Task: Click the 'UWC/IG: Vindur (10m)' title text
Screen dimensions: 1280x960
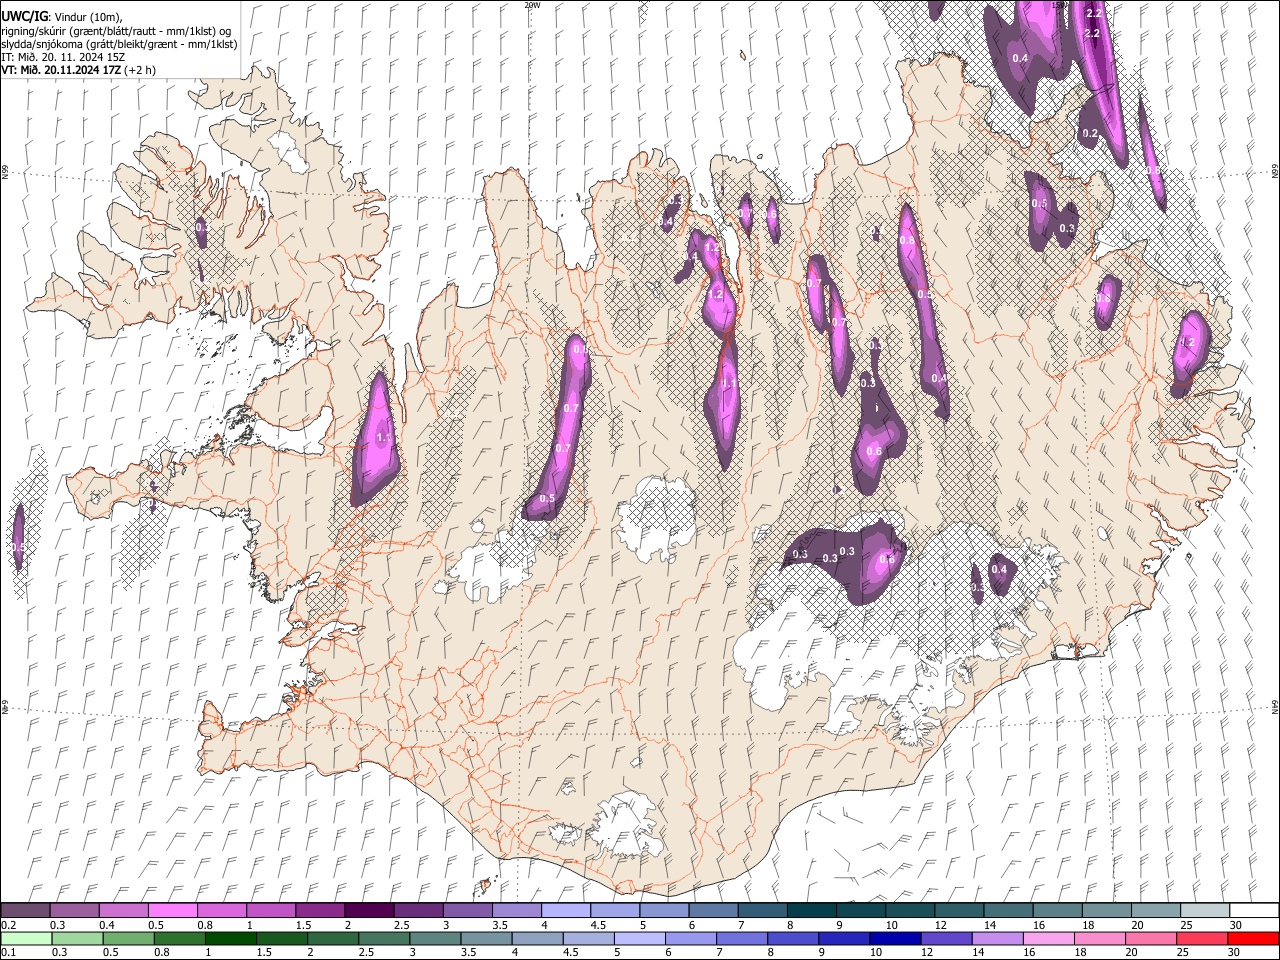Action: (61, 16)
